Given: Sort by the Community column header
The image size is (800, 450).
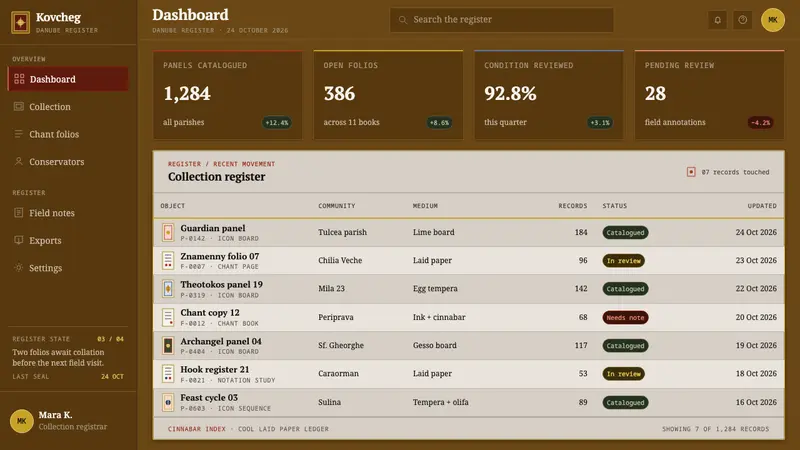Looking at the screenshot, I should (x=337, y=206).
